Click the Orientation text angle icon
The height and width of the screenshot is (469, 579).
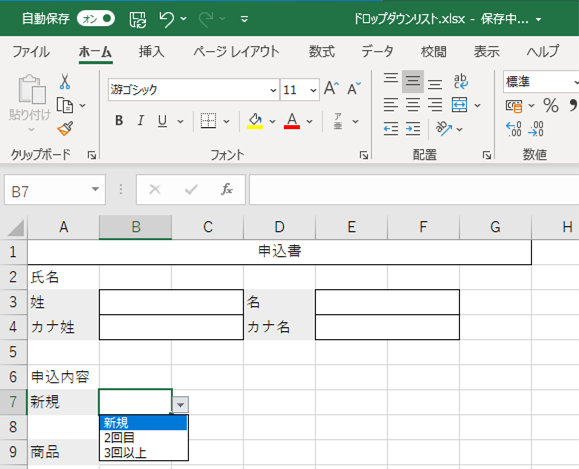pyautogui.click(x=444, y=129)
